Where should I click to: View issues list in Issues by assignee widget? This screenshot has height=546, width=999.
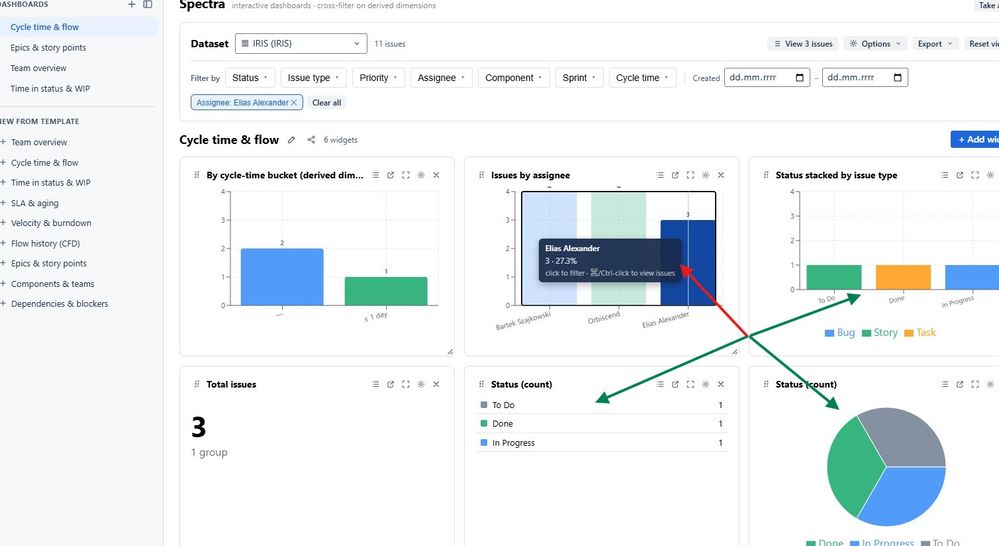[660, 175]
